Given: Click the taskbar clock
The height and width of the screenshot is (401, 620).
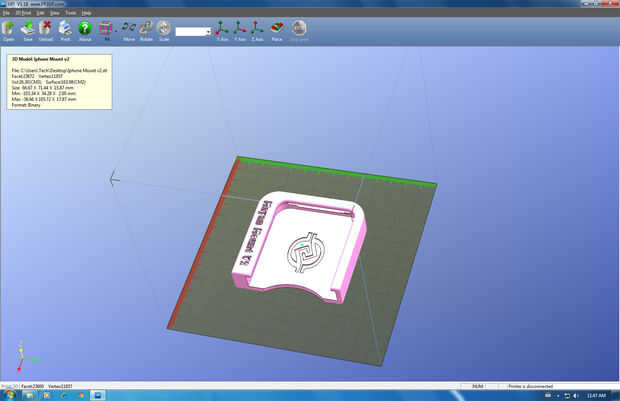Looking at the screenshot, I should (x=596, y=395).
